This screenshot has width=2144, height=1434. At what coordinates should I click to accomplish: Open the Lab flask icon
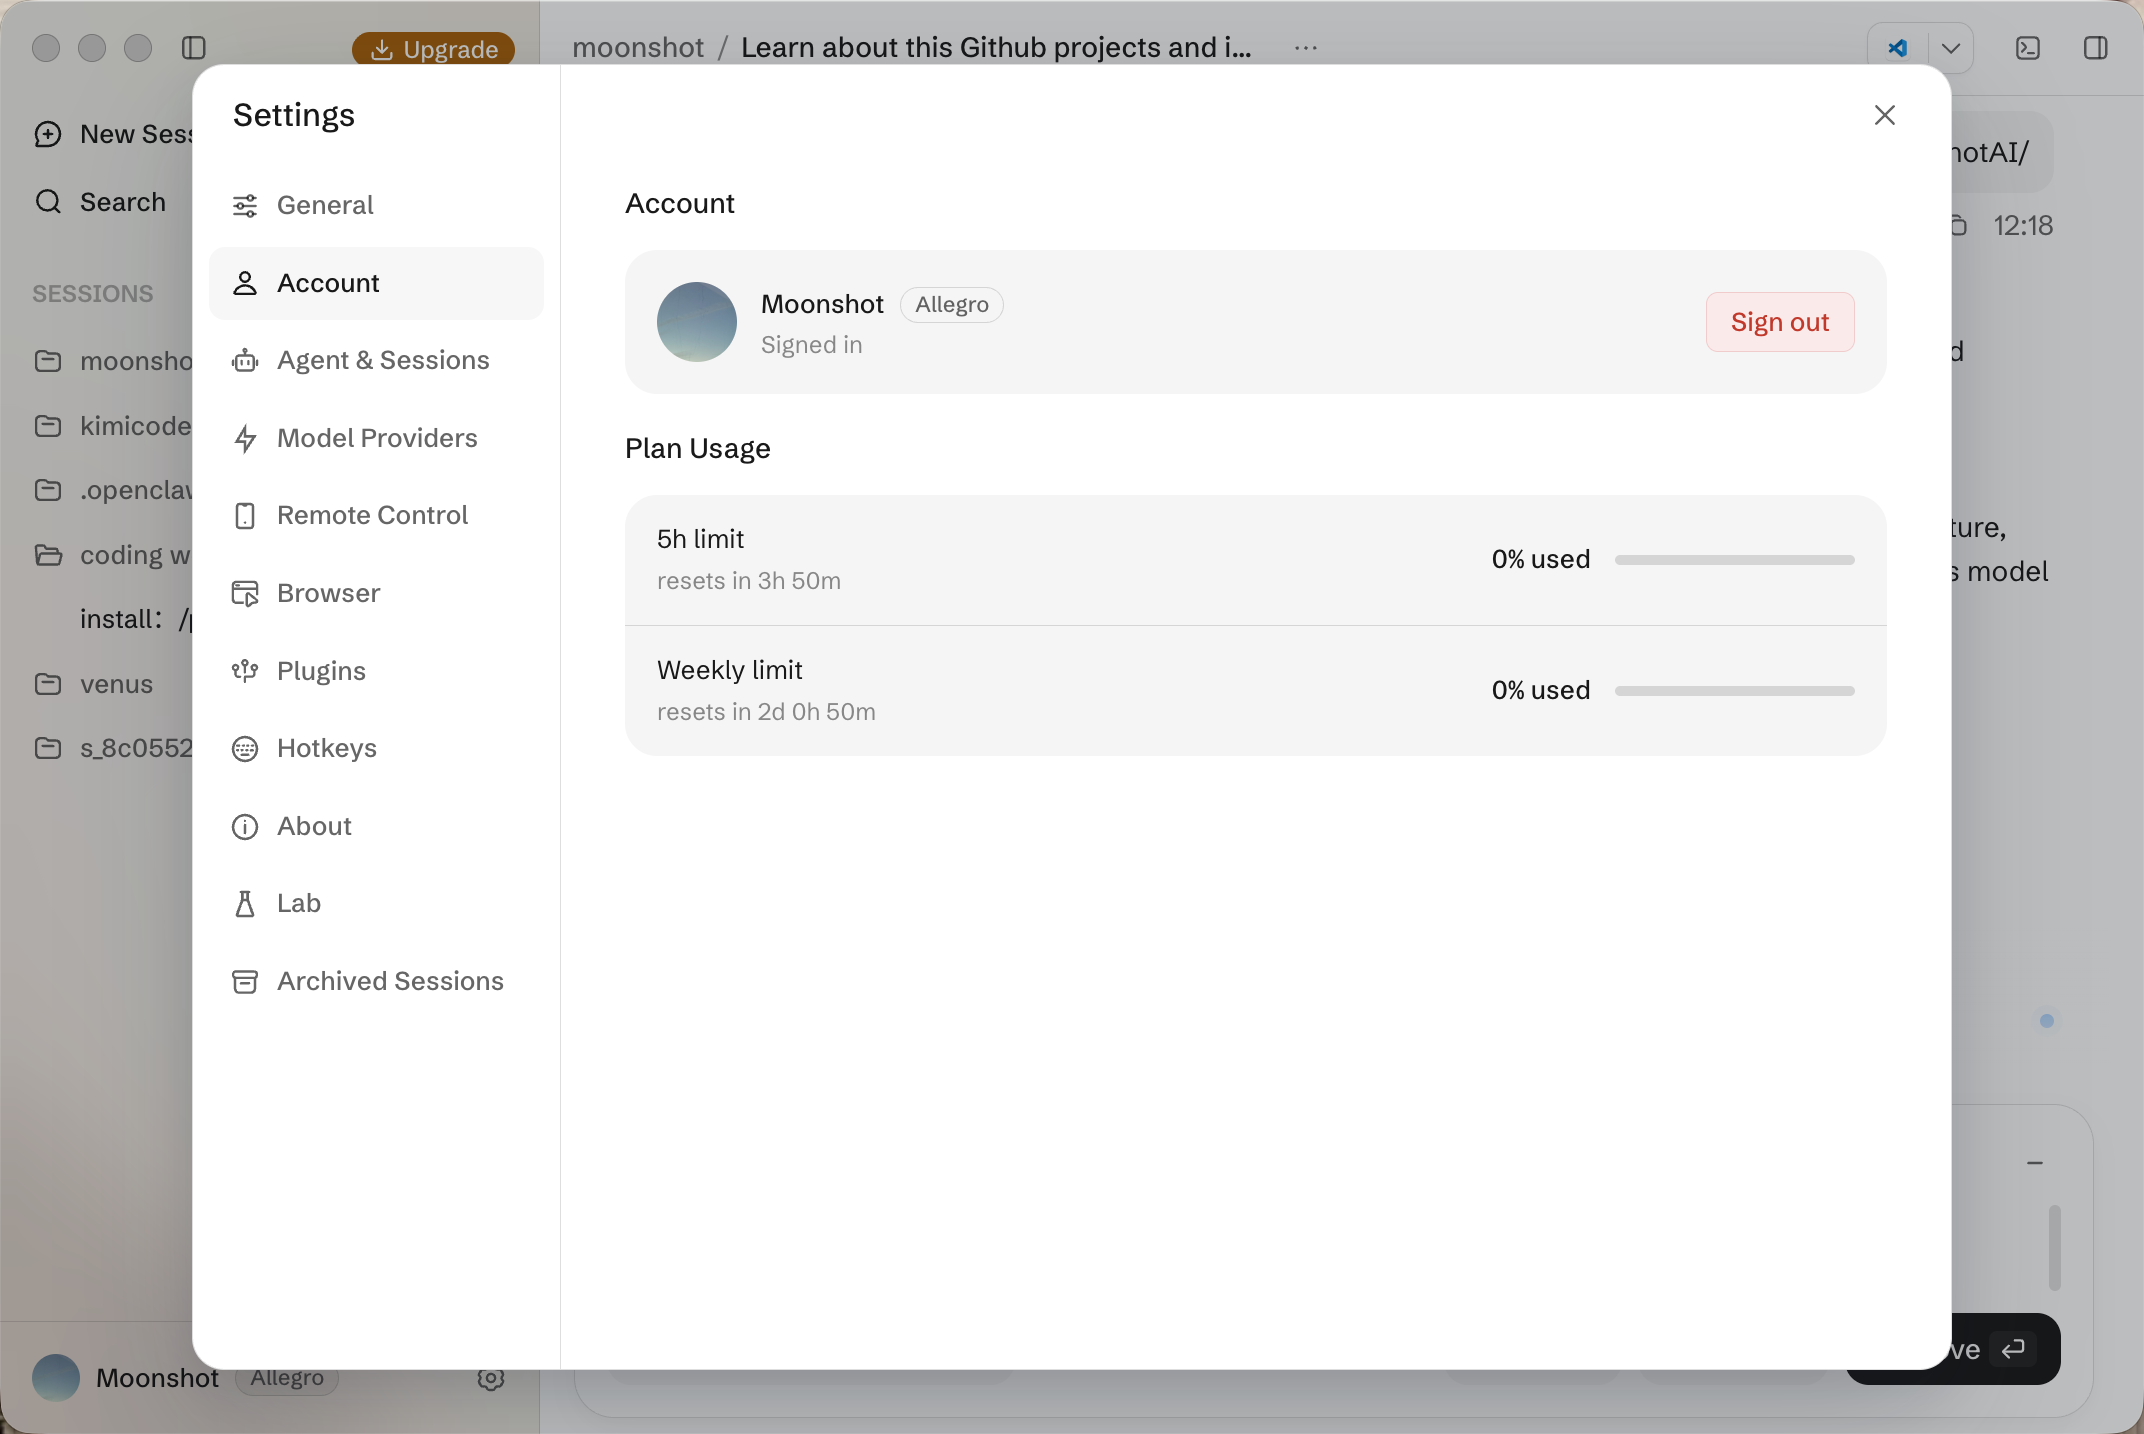(245, 904)
